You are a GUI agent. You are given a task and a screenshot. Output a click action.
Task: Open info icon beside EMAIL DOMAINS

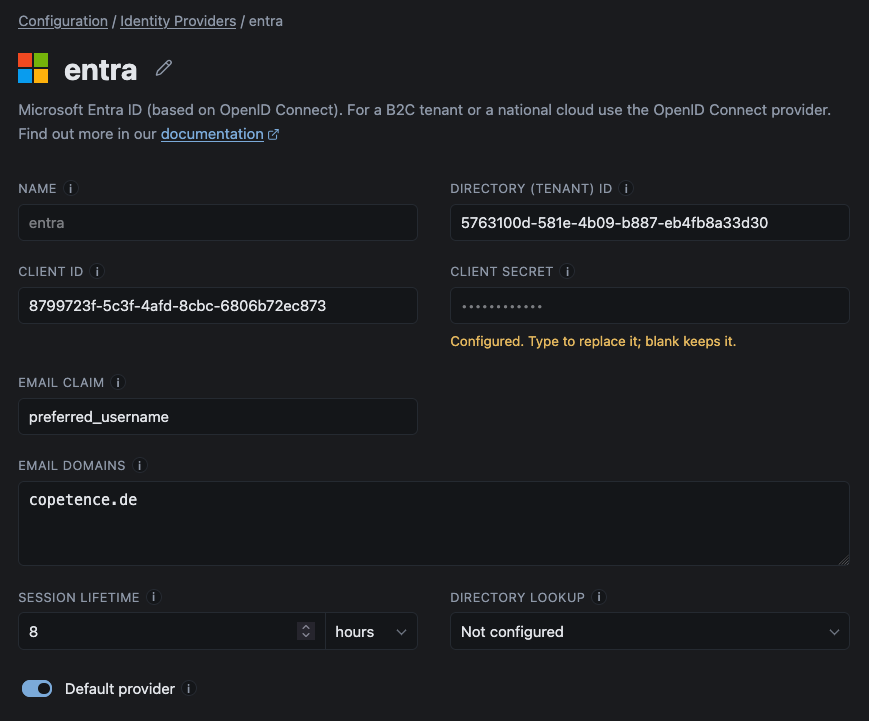click(140, 466)
